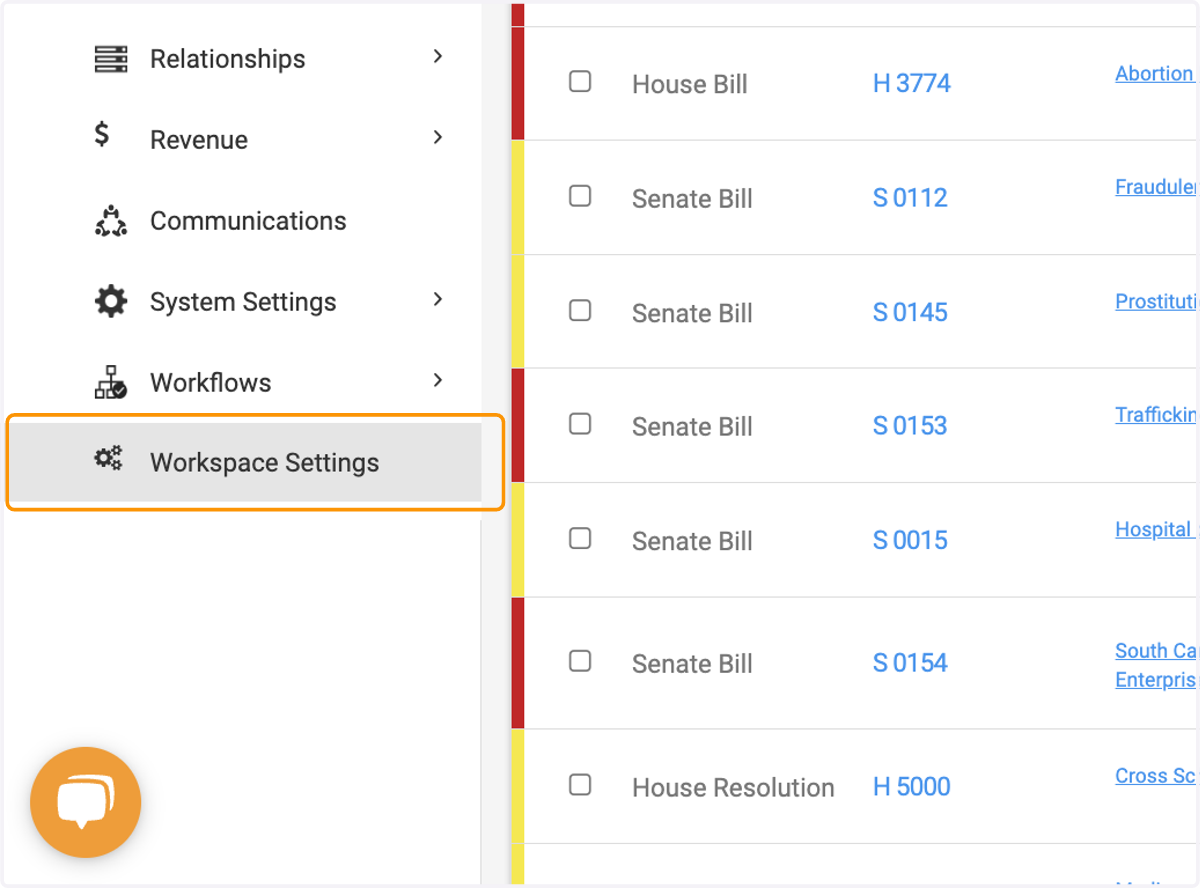Expand the System Settings submenu arrow
1200x888 pixels.
point(437,299)
